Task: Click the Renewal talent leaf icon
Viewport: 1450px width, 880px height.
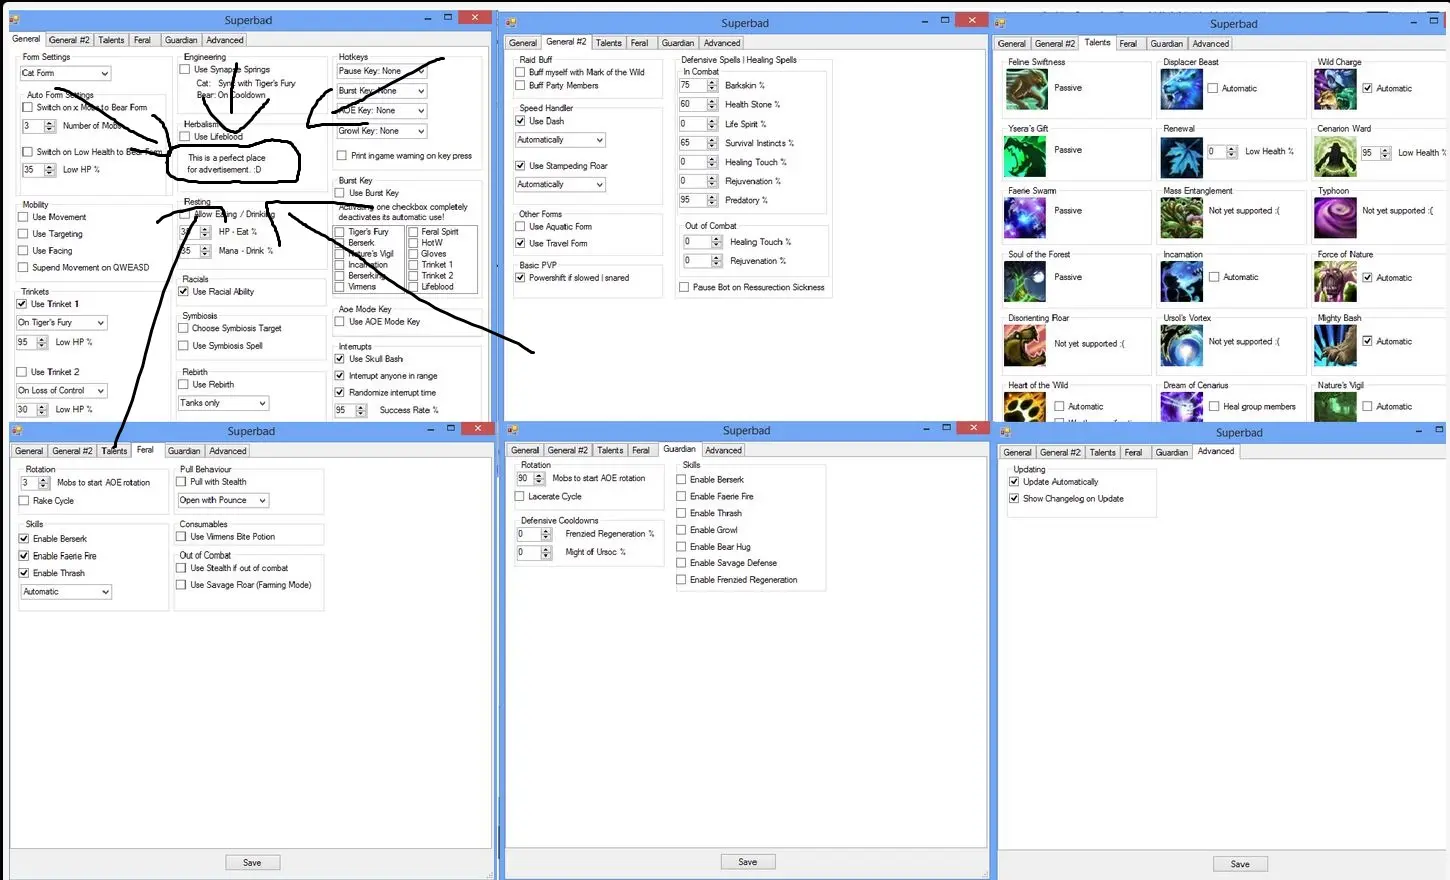Action: coord(1181,157)
